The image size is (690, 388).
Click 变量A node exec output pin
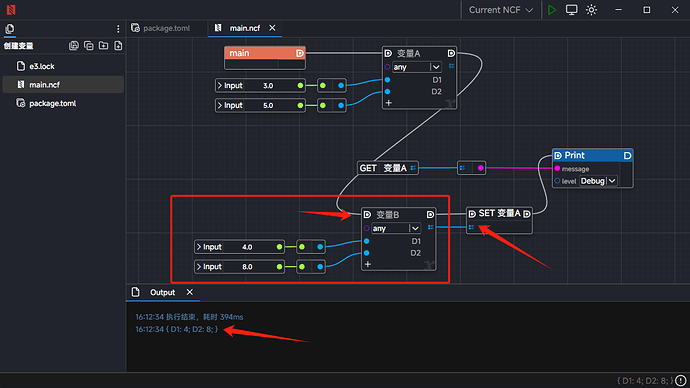click(x=451, y=53)
